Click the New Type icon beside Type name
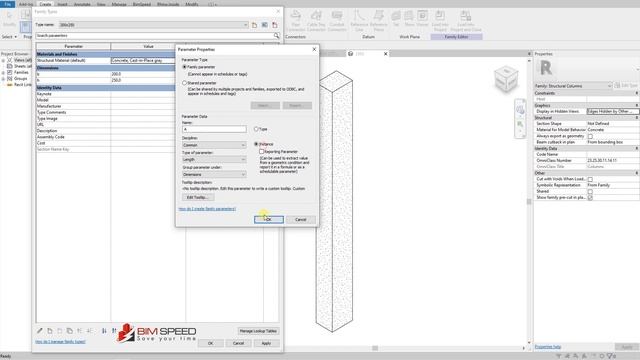Viewport: 640px width, 360px height. click(254, 25)
